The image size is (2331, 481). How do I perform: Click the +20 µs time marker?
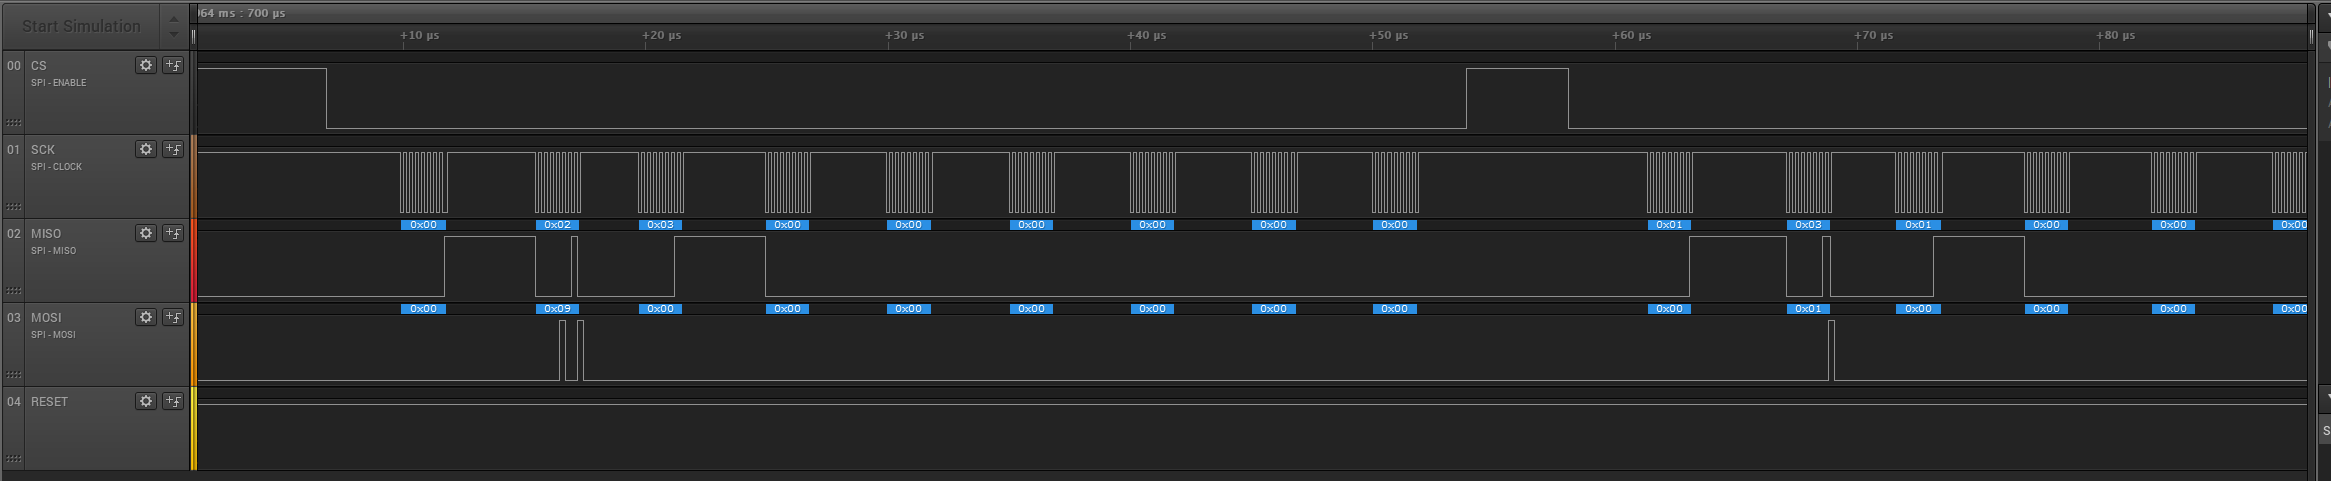tap(662, 35)
